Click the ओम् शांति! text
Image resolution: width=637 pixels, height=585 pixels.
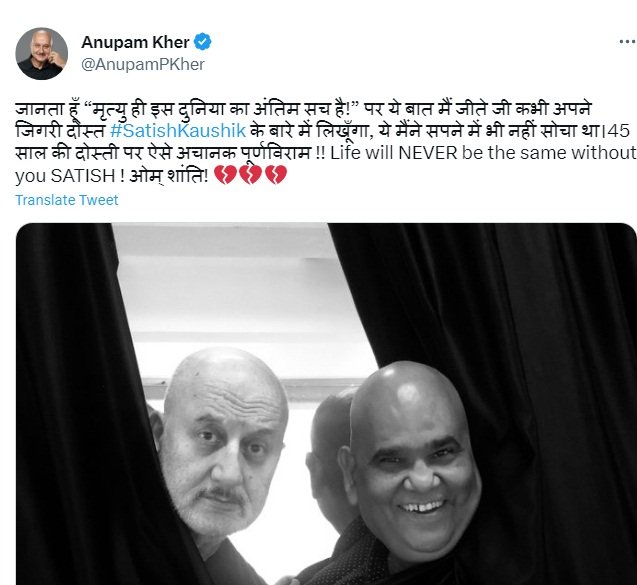click(169, 176)
